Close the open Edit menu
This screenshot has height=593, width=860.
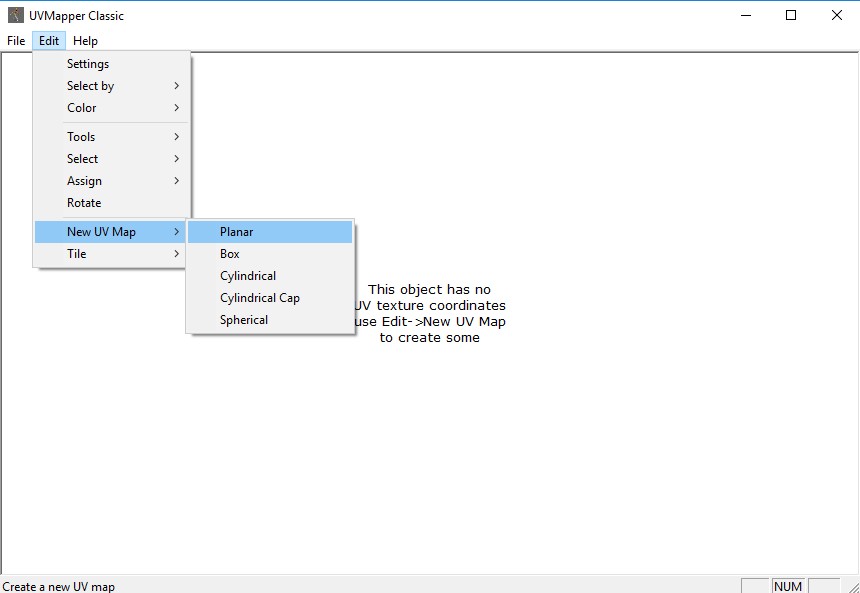[x=49, y=41]
